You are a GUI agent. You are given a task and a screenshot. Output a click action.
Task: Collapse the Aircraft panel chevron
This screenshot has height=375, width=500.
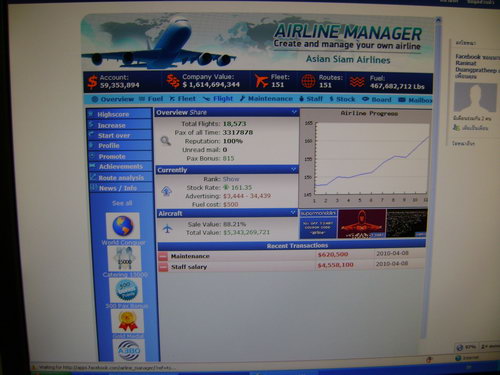[x=293, y=212]
